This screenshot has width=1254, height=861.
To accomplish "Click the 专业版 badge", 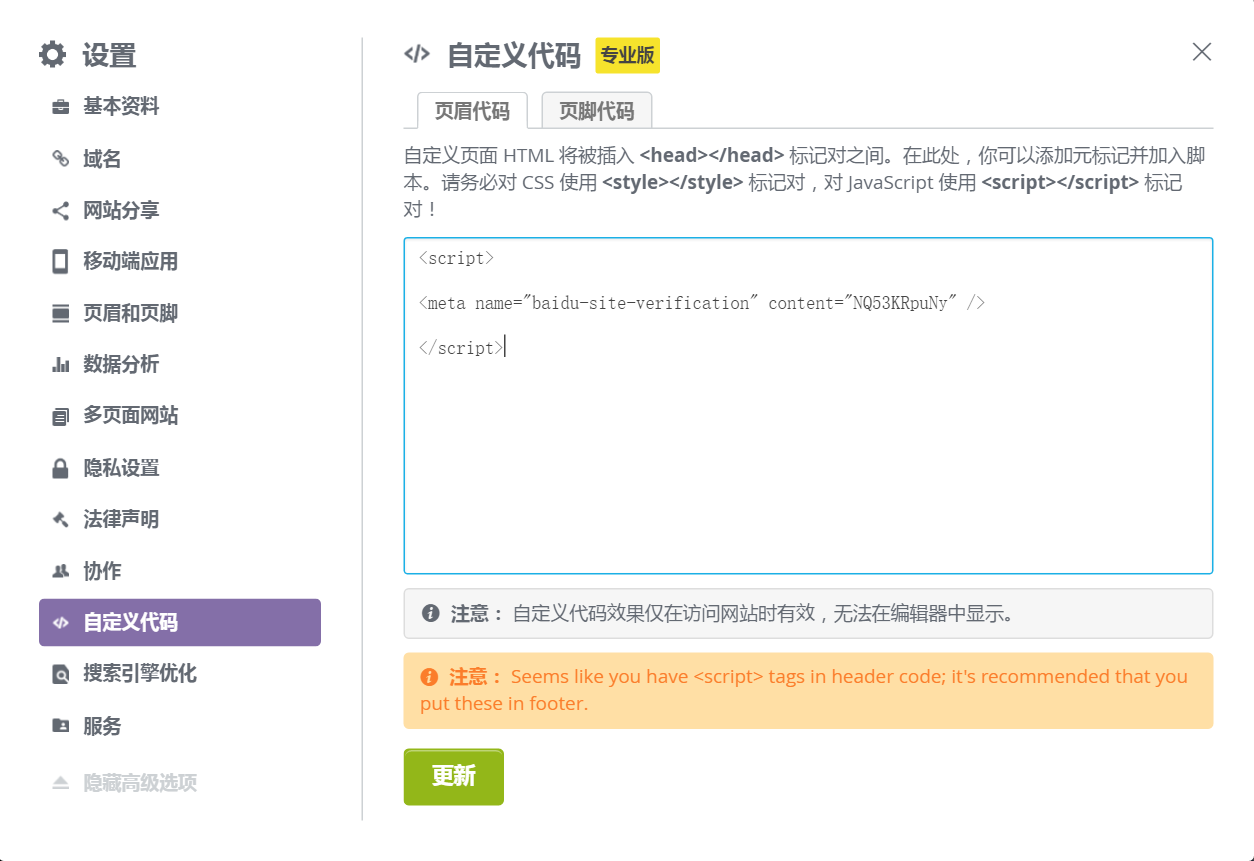I will tap(628, 55).
